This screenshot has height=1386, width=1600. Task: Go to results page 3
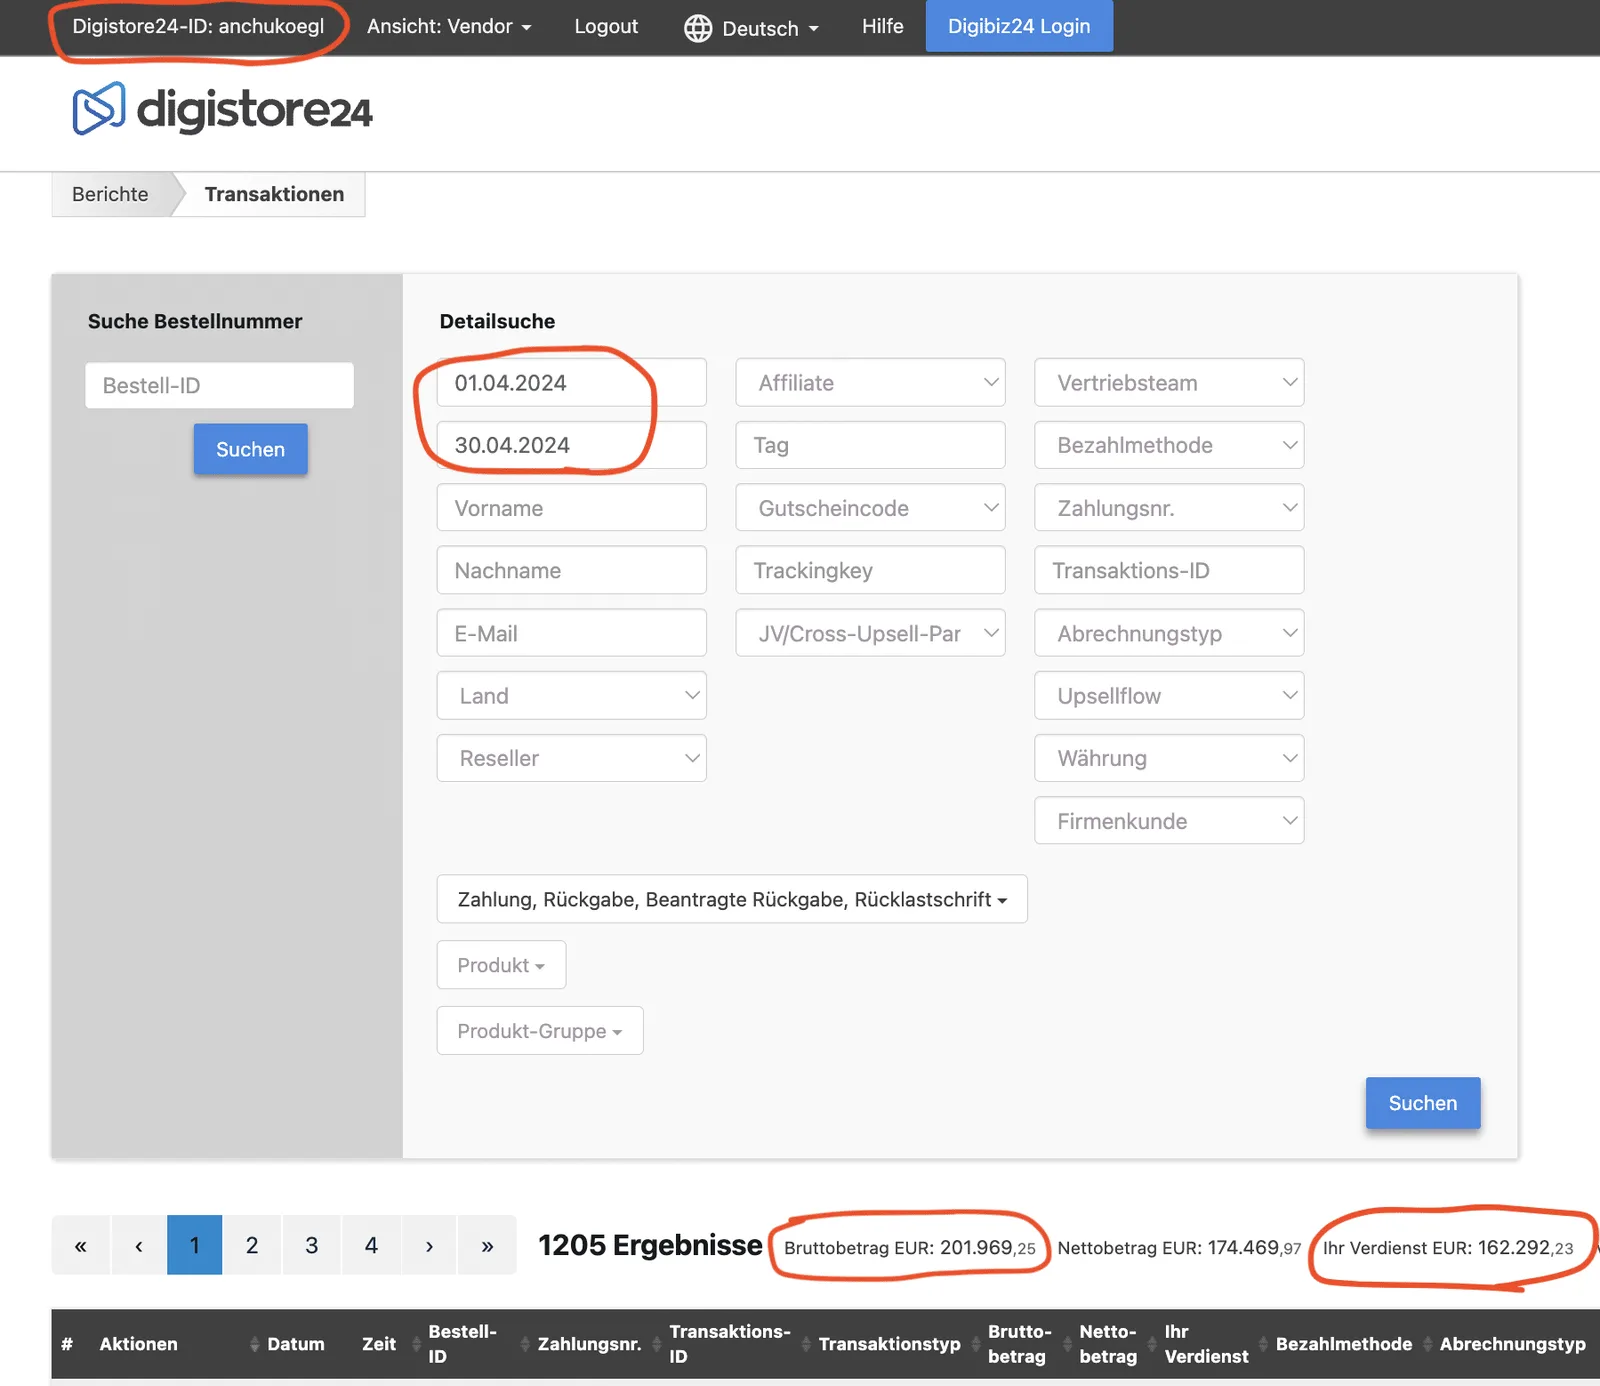(312, 1245)
